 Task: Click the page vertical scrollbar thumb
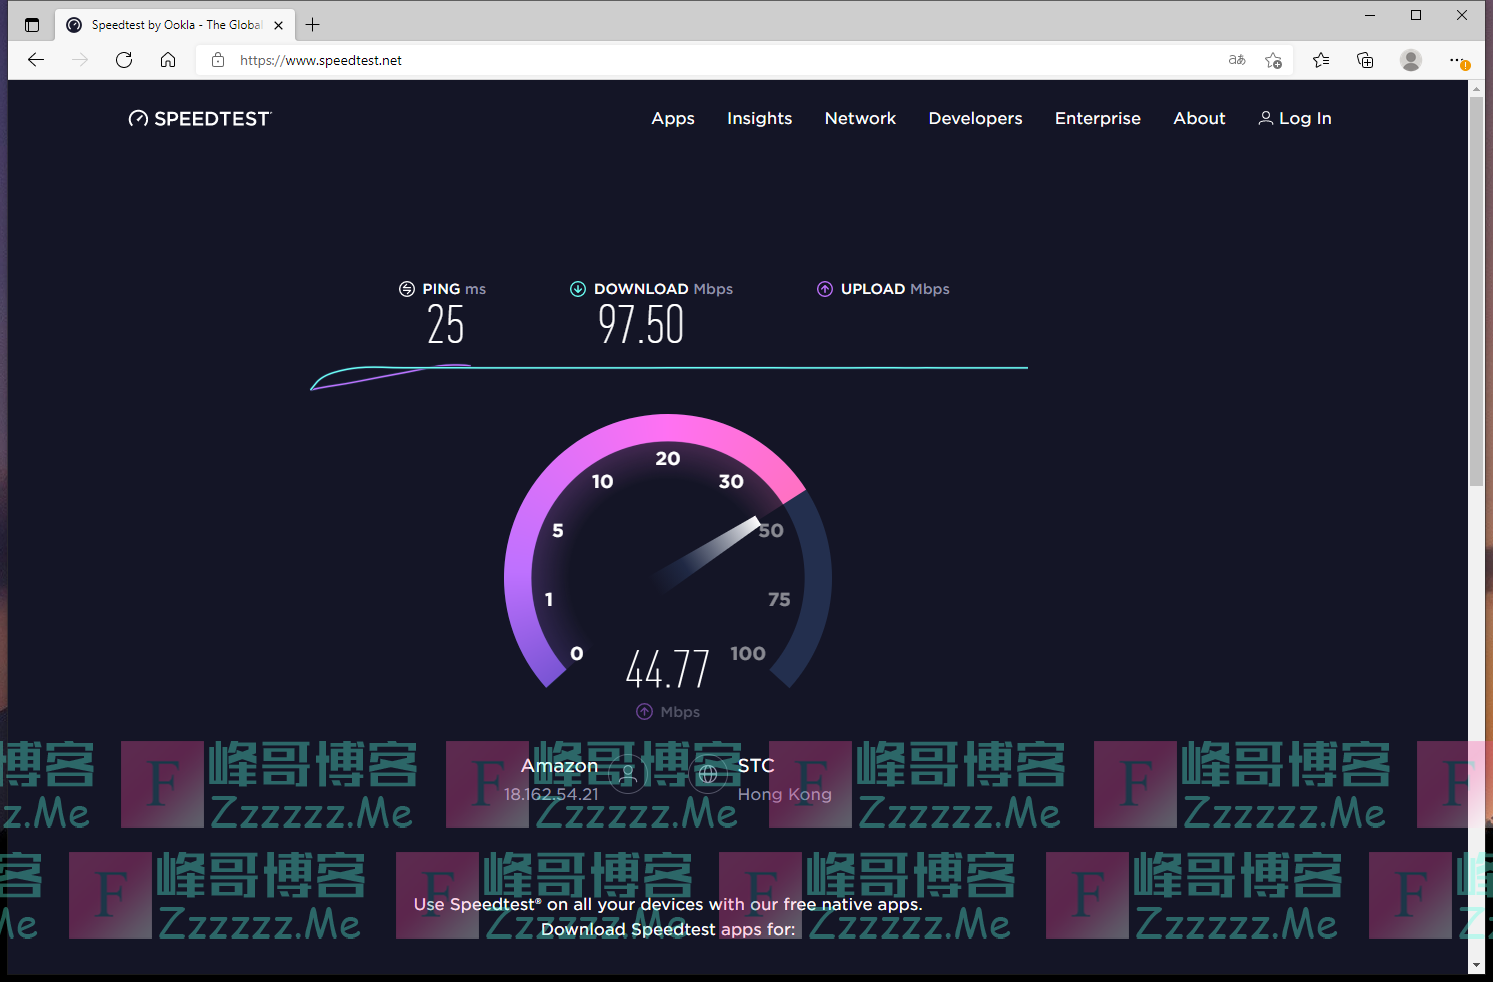point(1476,290)
